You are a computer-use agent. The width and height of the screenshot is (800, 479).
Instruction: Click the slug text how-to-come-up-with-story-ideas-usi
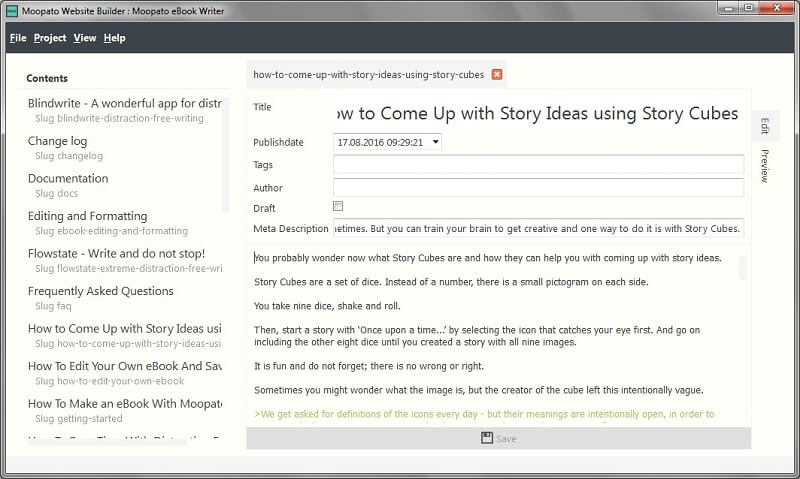[139, 344]
